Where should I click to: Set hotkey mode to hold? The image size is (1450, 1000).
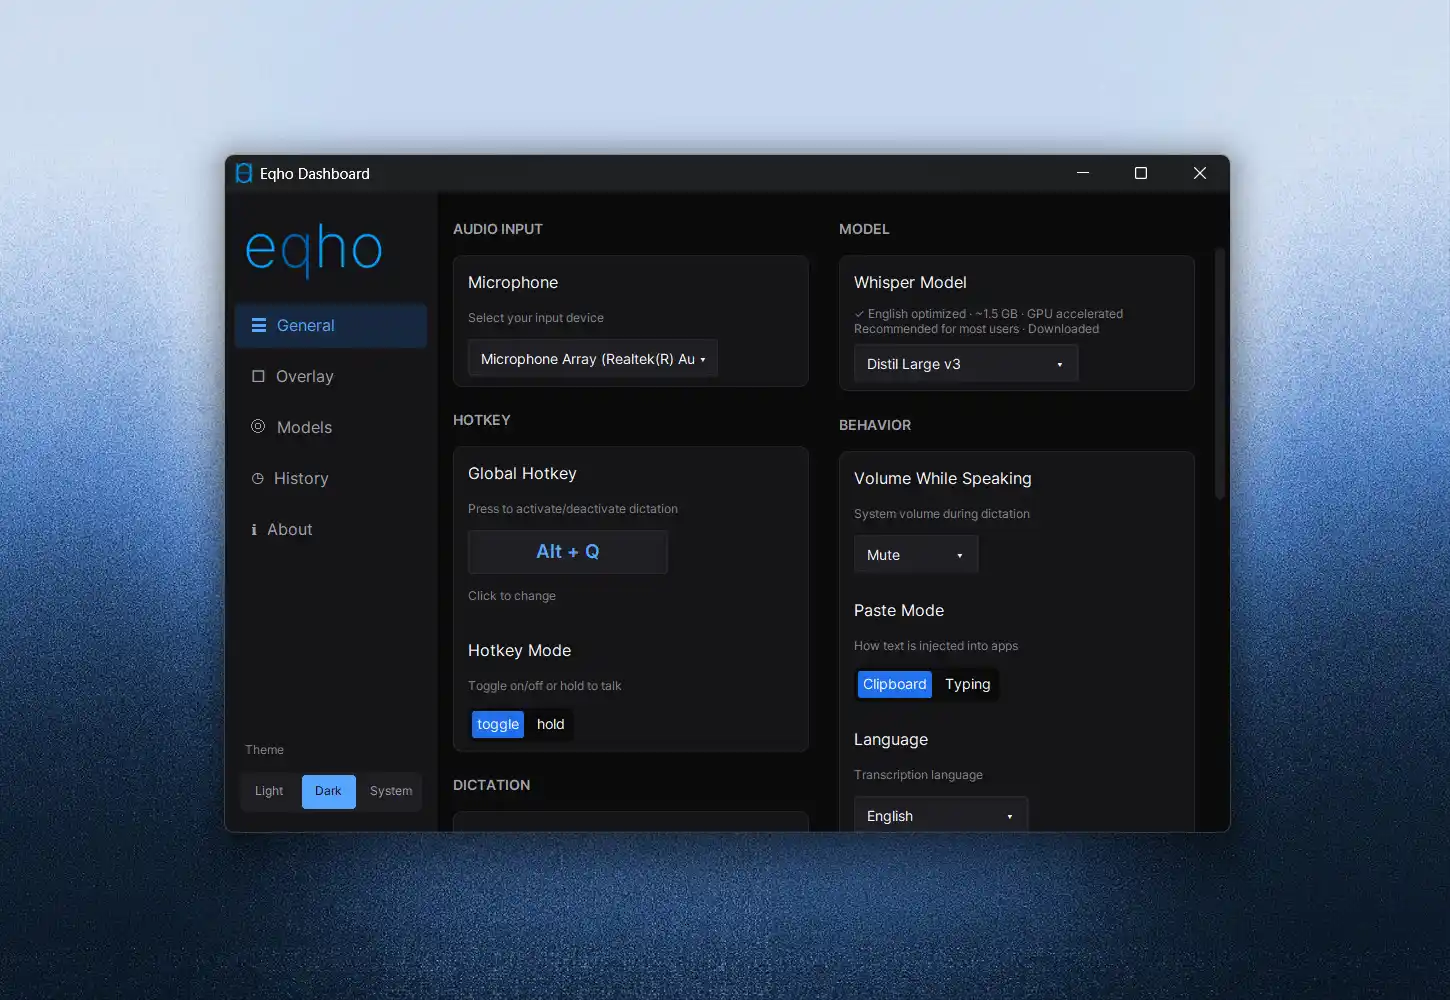tap(551, 724)
